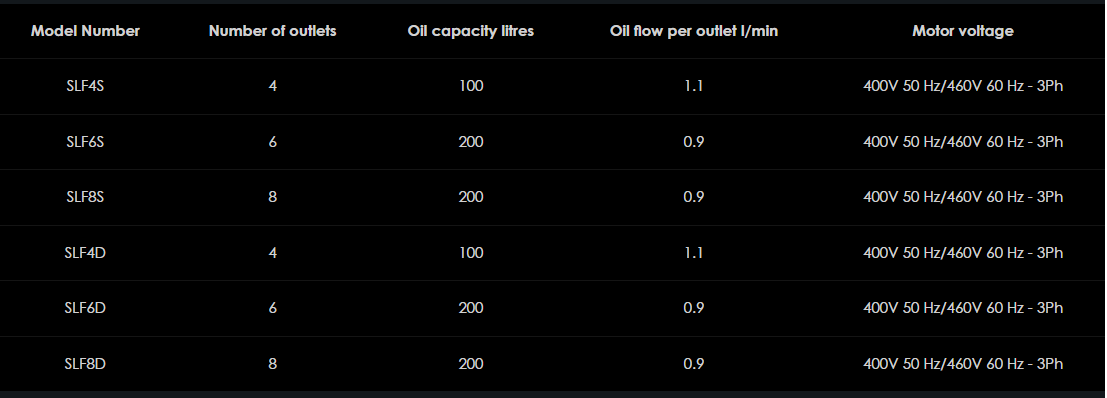Screen dimensions: 1107x398
Task: Select the SLF8S model cell
Action: (x=85, y=197)
